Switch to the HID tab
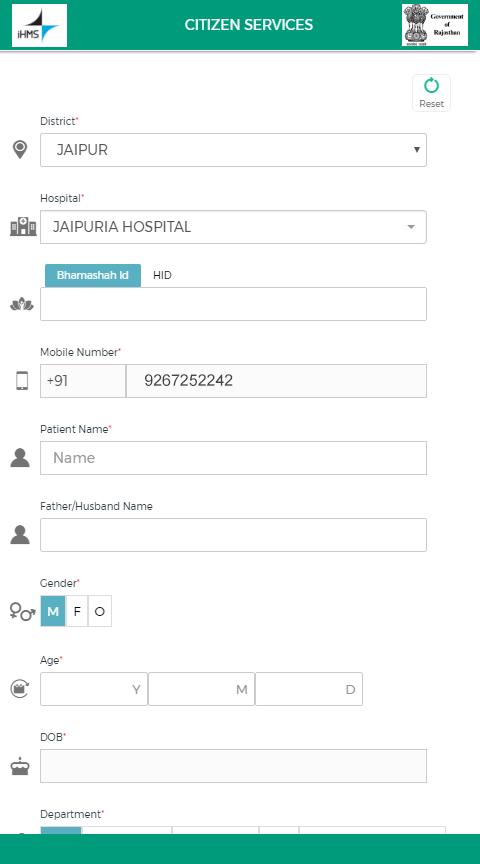This screenshot has height=864, width=480. click(x=162, y=276)
